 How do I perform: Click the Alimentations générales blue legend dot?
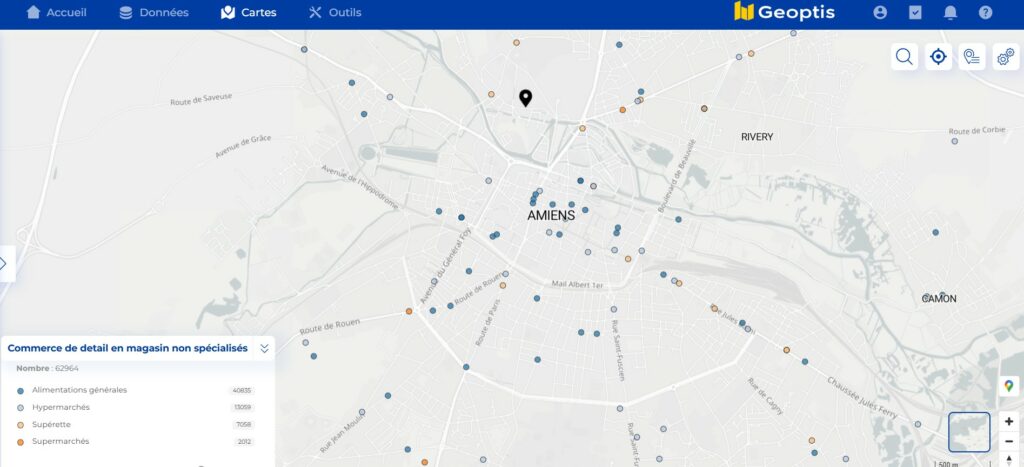pos(20,391)
